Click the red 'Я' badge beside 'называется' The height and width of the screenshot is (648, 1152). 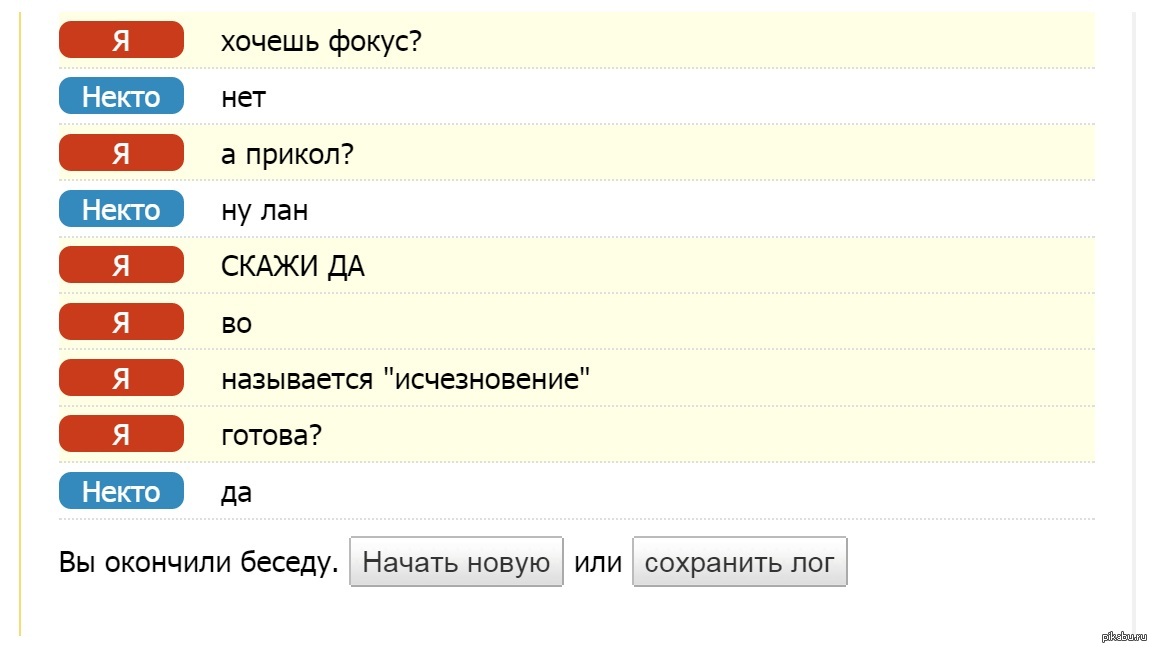pos(121,378)
